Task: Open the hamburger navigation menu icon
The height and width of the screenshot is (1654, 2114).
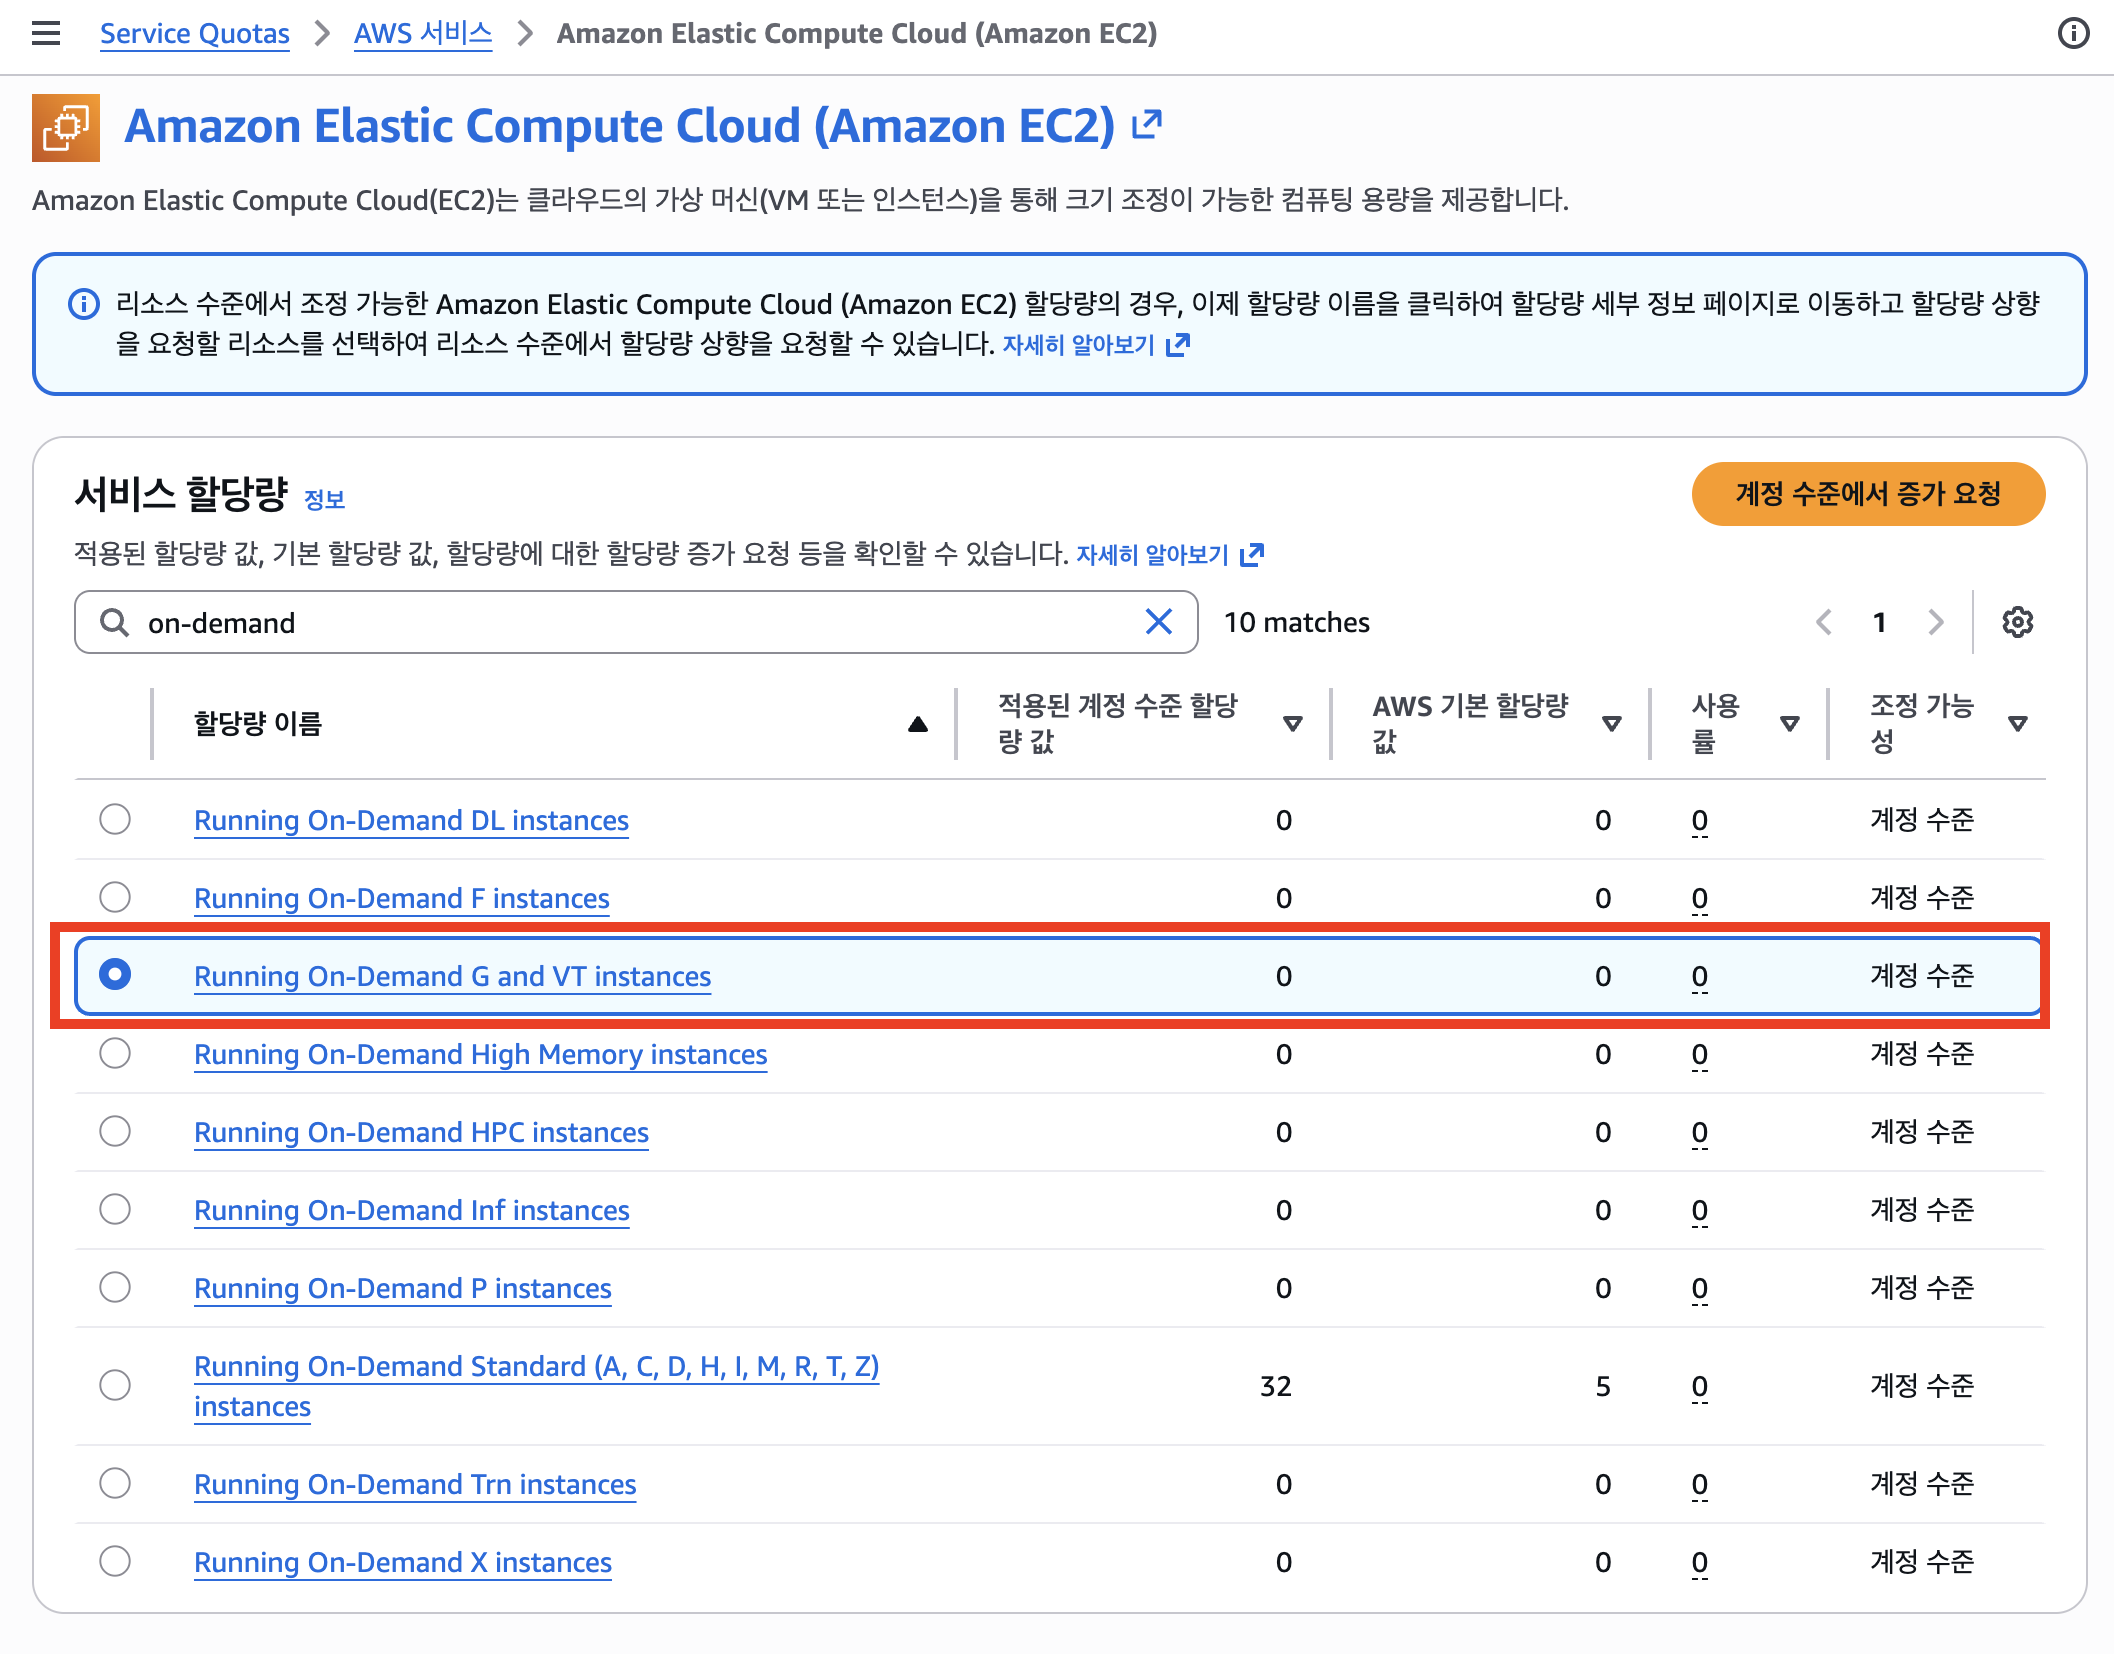Action: (x=46, y=34)
